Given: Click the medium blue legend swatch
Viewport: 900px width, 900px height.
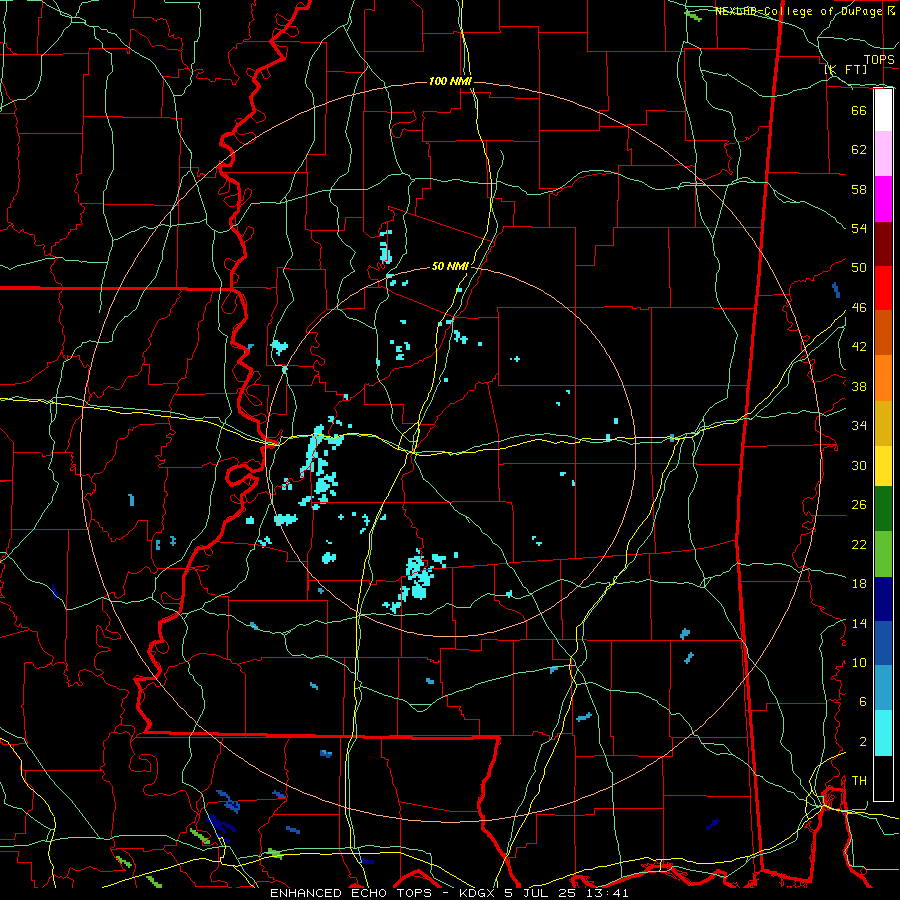Looking at the screenshot, I should click(x=883, y=643).
